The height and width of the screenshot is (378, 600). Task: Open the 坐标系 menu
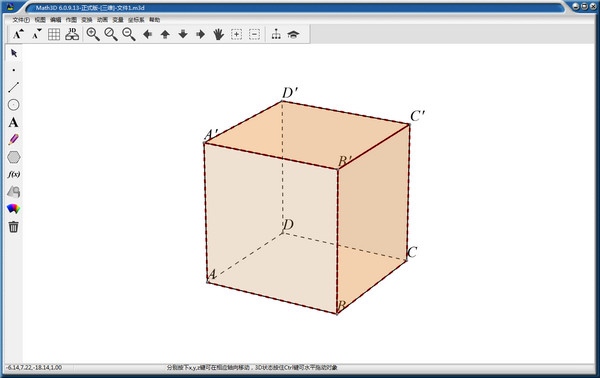pyautogui.click(x=136, y=20)
